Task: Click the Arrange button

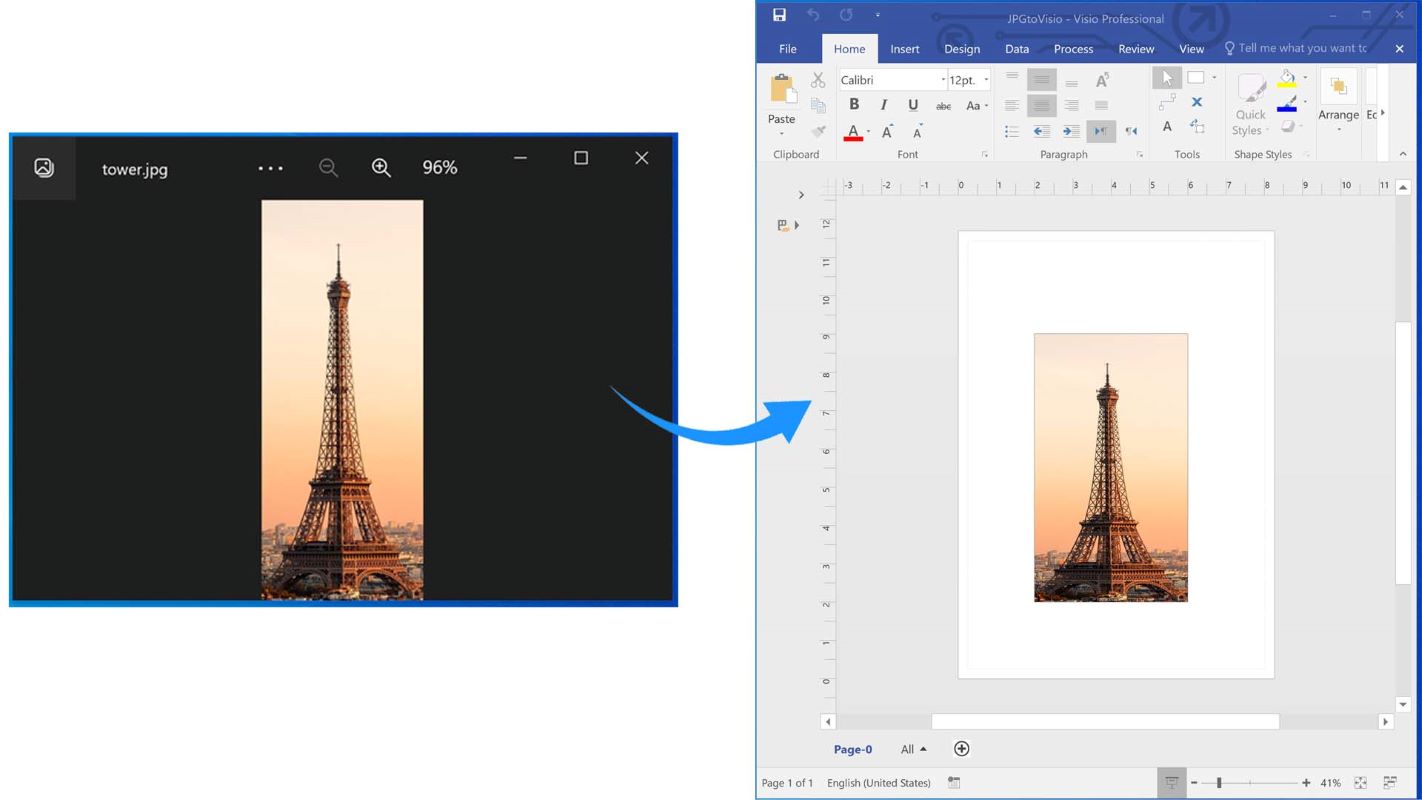Action: click(x=1338, y=100)
